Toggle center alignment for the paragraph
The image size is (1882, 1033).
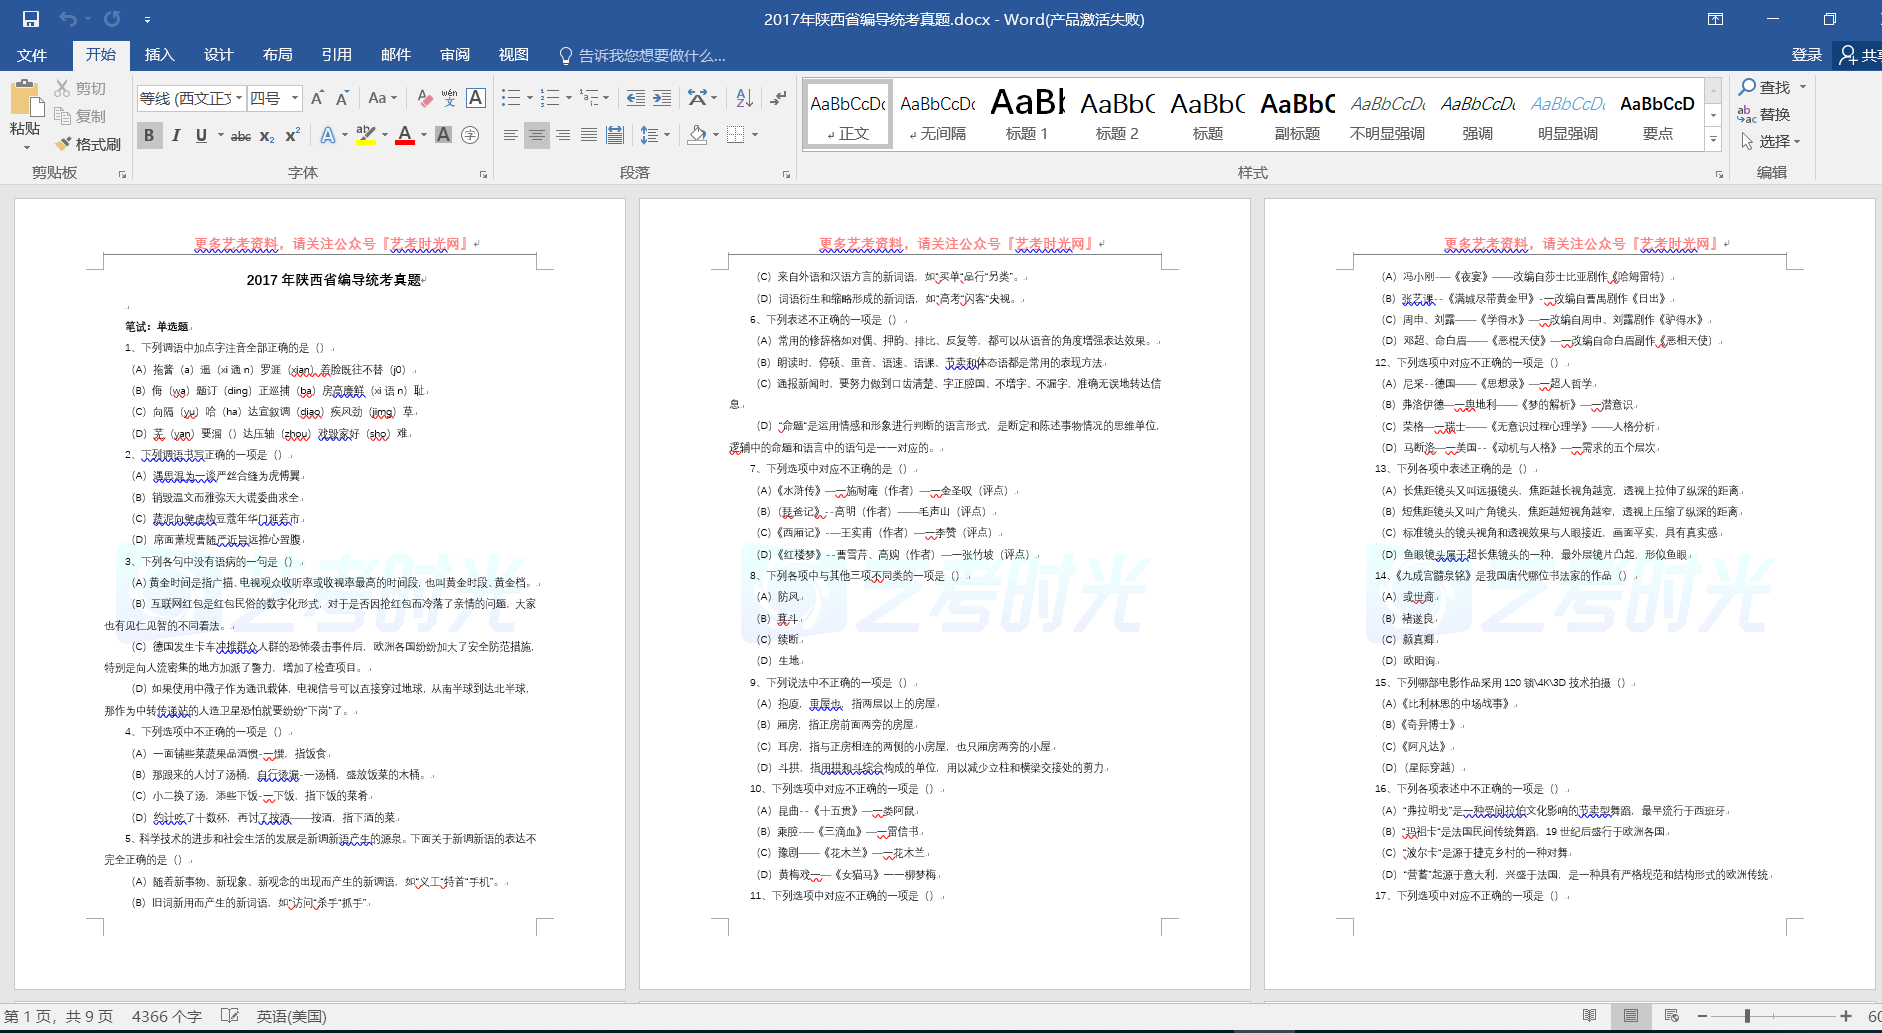[537, 135]
